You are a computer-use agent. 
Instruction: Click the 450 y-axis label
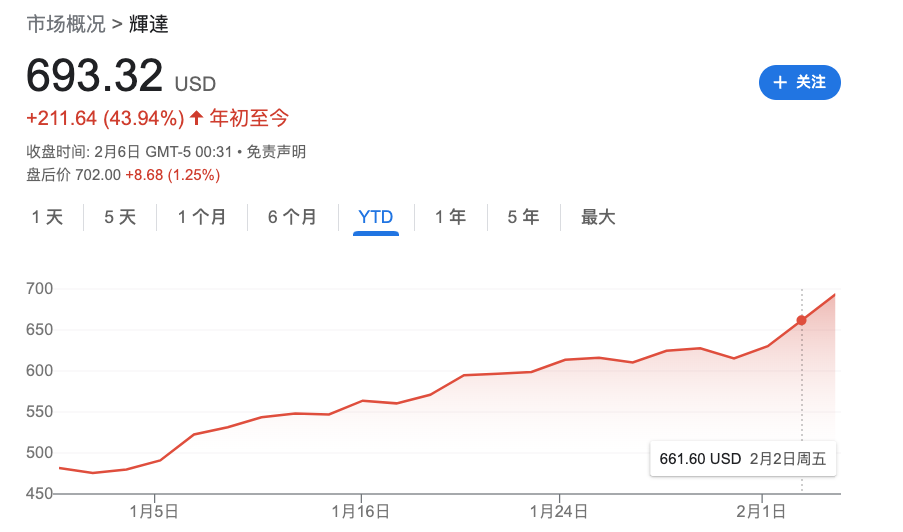point(39,493)
